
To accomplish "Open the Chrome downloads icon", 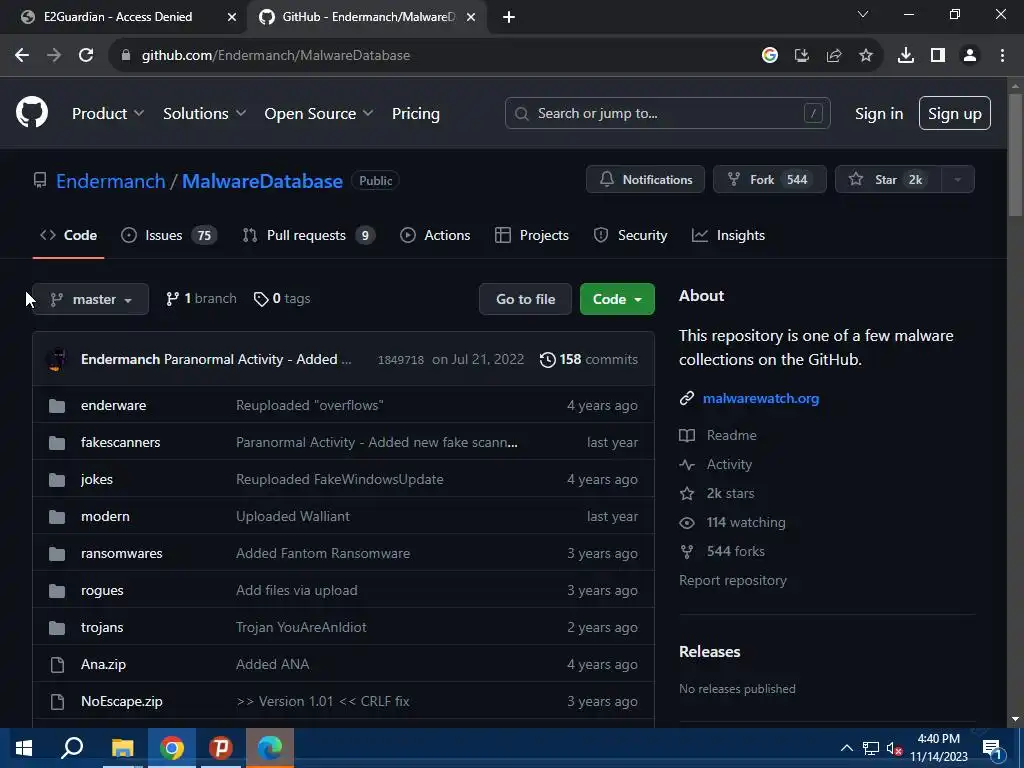I will click(905, 55).
